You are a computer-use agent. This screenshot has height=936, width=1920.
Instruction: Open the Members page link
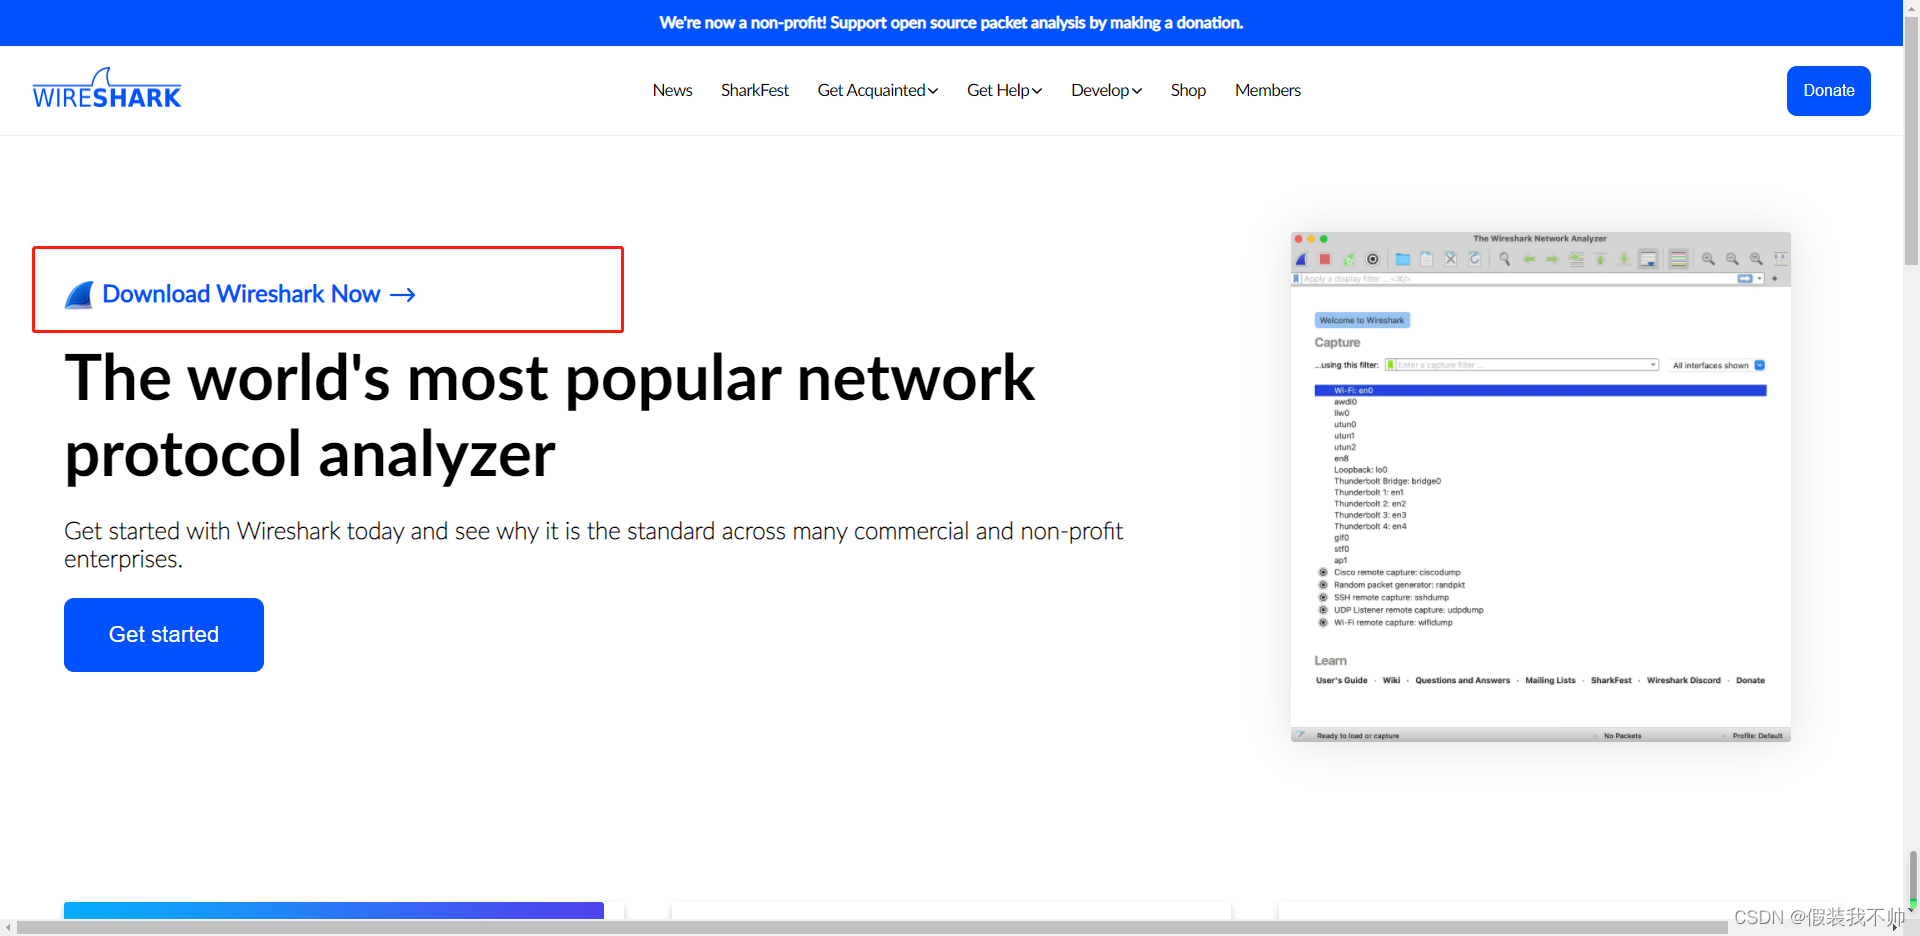(1268, 90)
